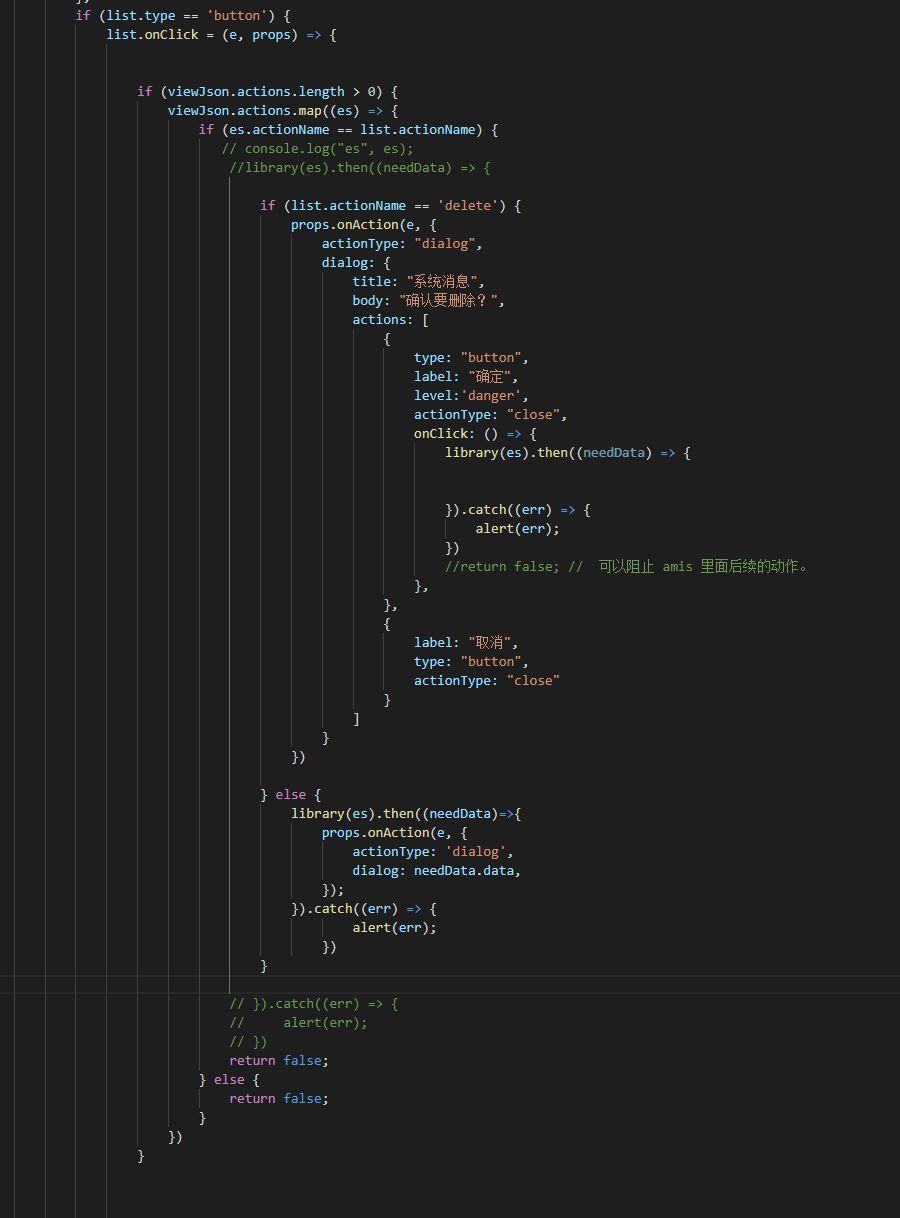Viewport: 900px width, 1218px height.
Task: Click the line 'label: "取消",'
Action: click(x=467, y=643)
